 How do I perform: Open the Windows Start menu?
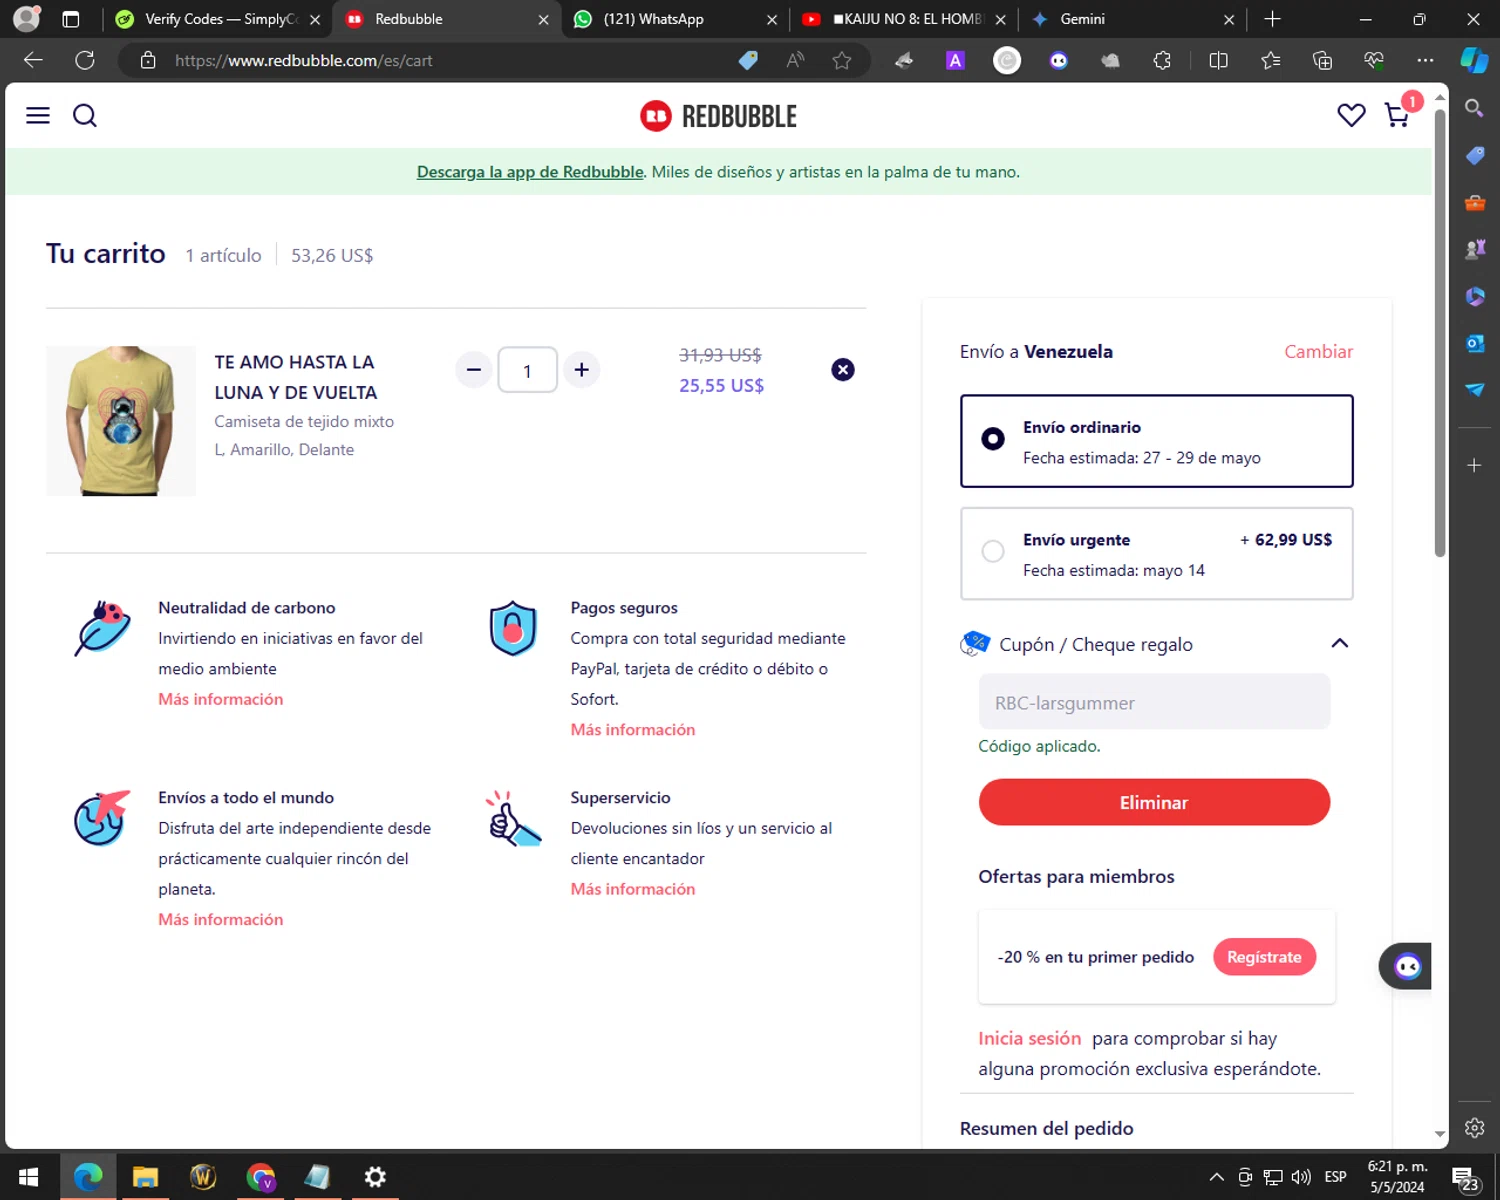29,1177
